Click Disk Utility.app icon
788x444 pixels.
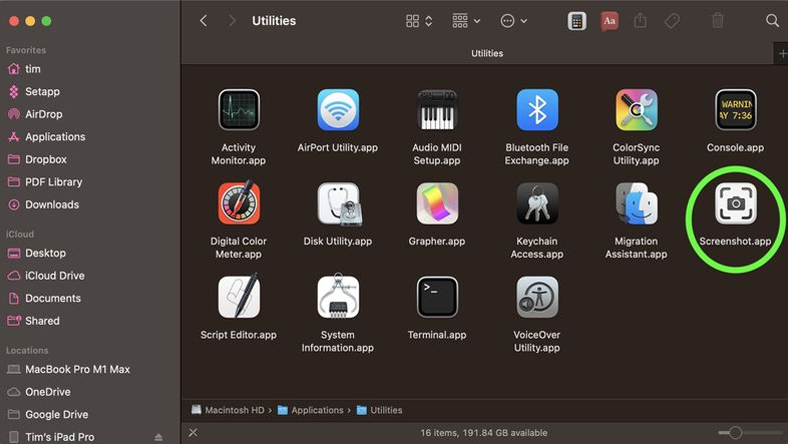click(x=339, y=204)
